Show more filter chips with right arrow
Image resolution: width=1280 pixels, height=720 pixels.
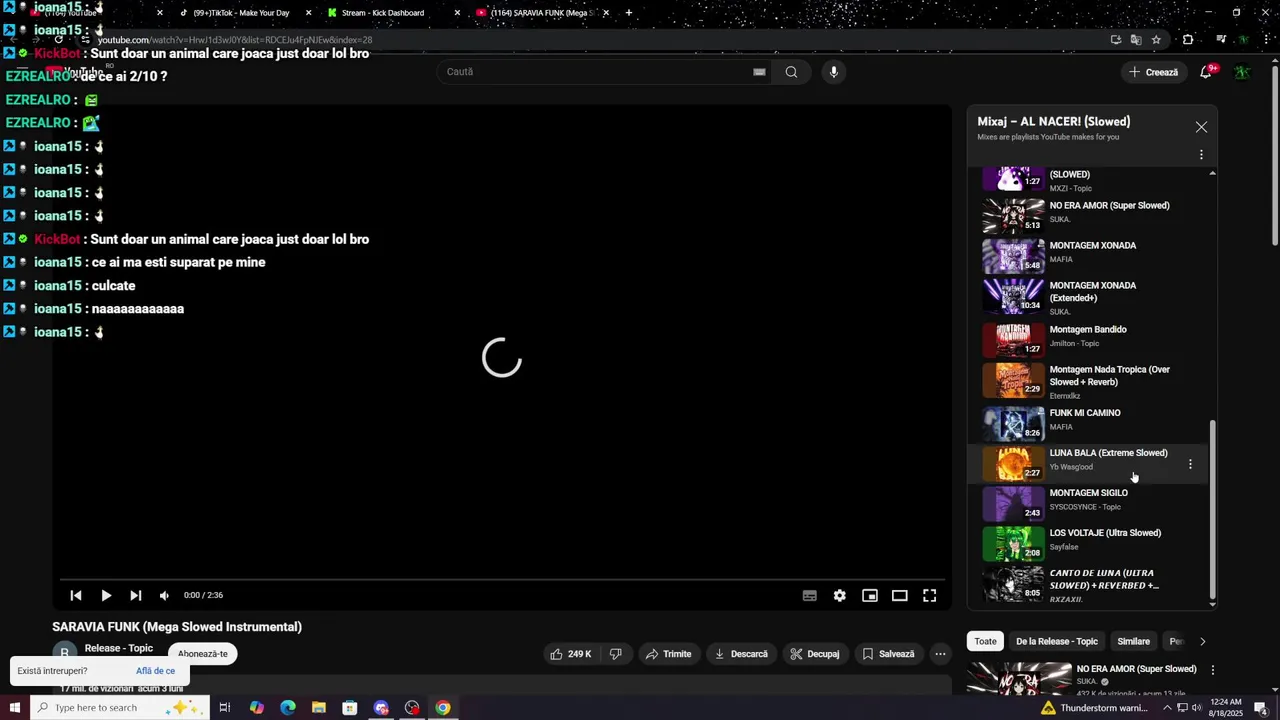tap(1202, 641)
